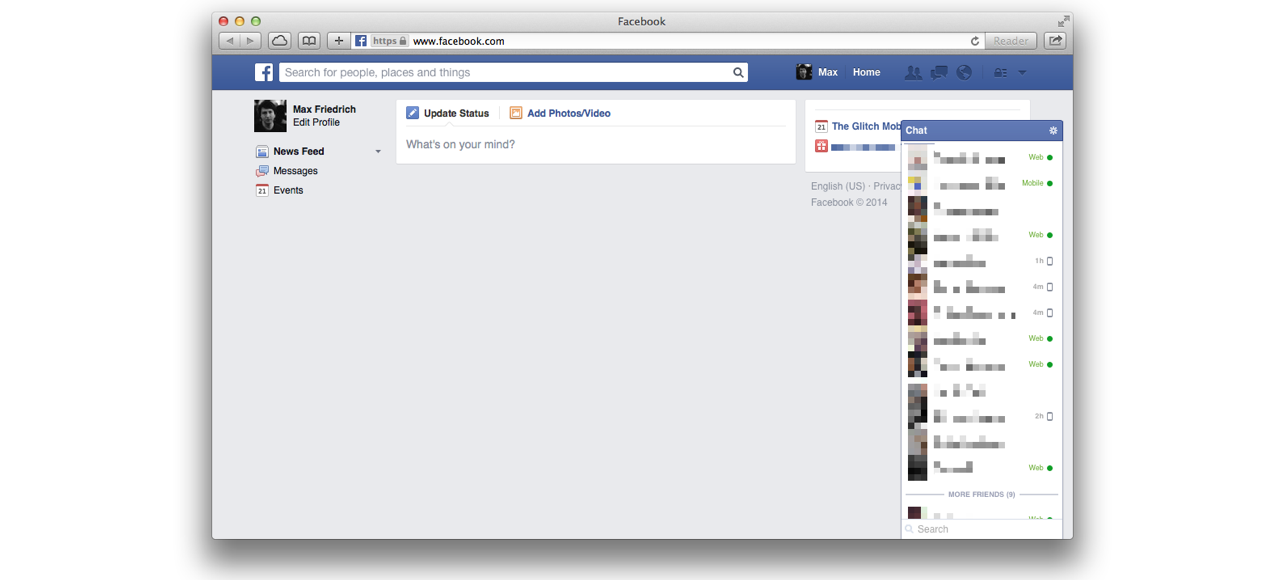Click the MORE FRIENDS (9) heading
1280x580 pixels.
pos(982,494)
